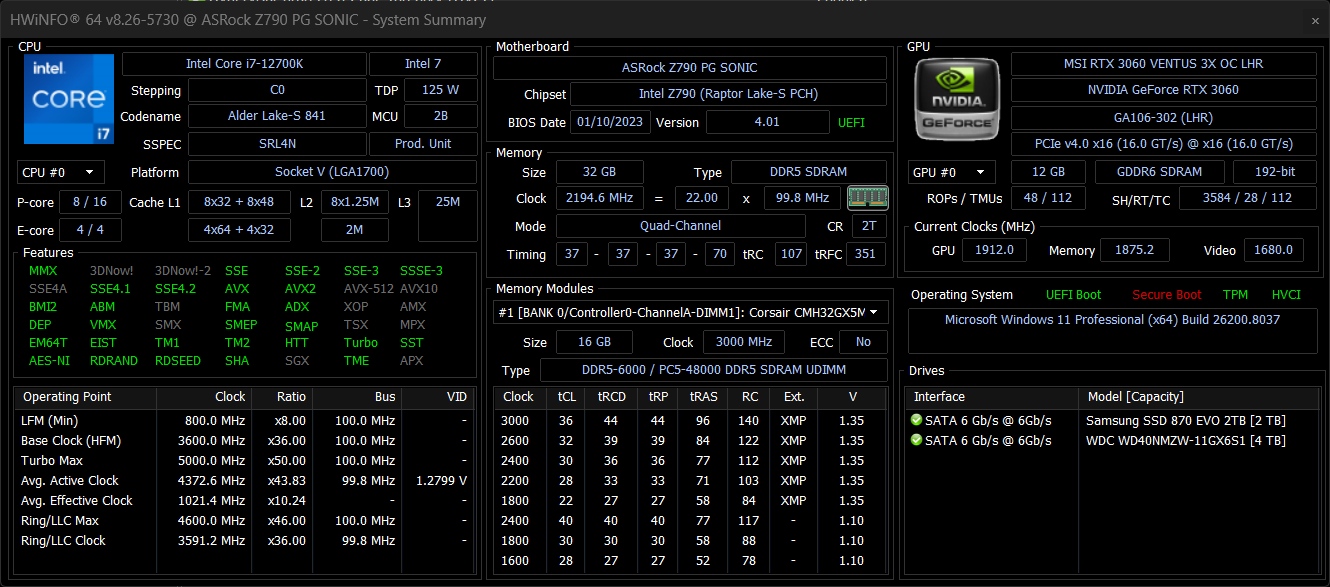The height and width of the screenshot is (587, 1330).
Task: Select the Turbo Max row in CPU table
Action: point(244,461)
